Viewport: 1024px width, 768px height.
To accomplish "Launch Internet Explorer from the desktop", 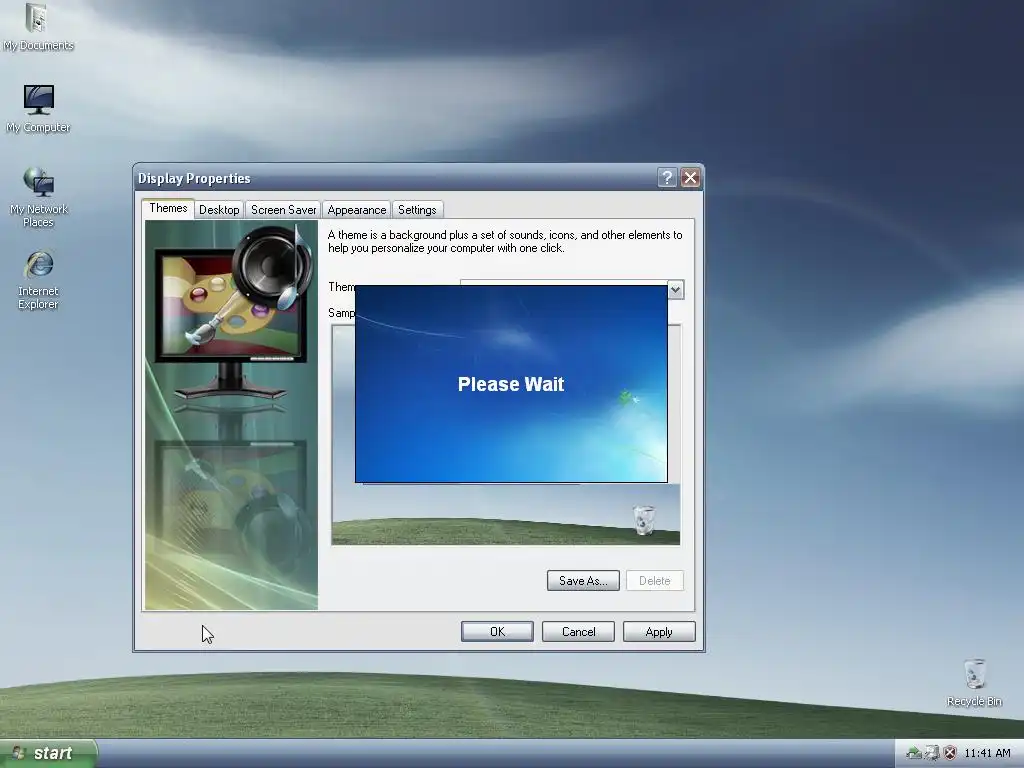I will pyautogui.click(x=39, y=280).
